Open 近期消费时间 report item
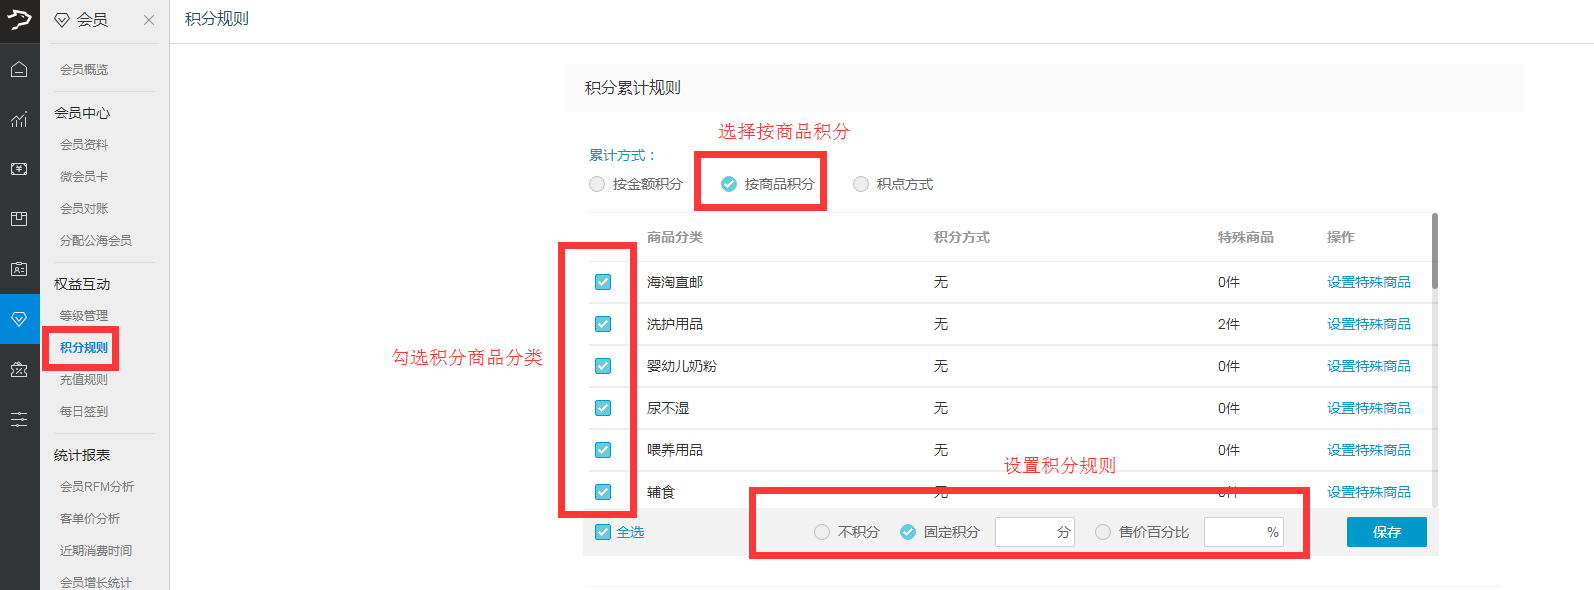This screenshot has height=590, width=1594. click(96, 551)
